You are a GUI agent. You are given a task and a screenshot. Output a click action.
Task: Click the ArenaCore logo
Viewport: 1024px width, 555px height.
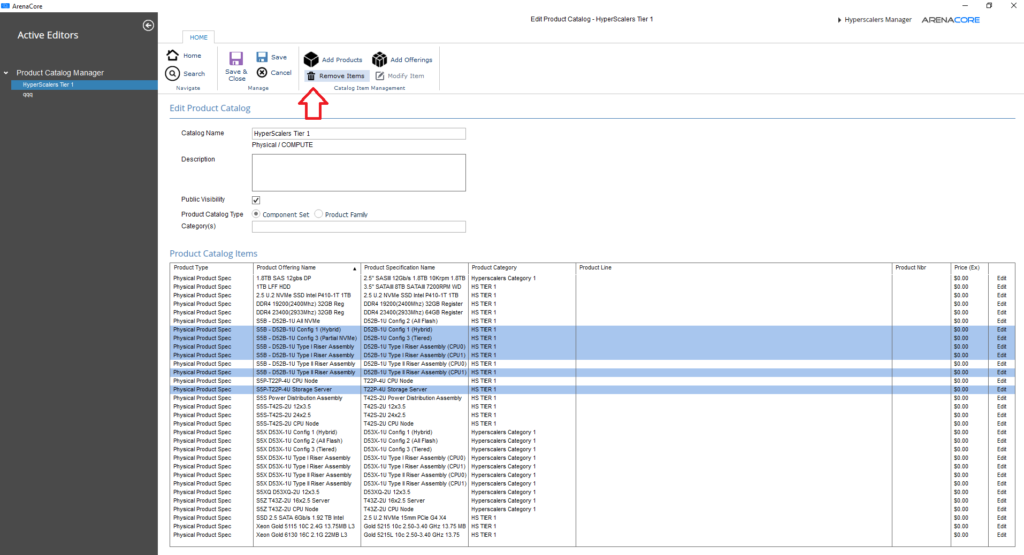(x=950, y=20)
